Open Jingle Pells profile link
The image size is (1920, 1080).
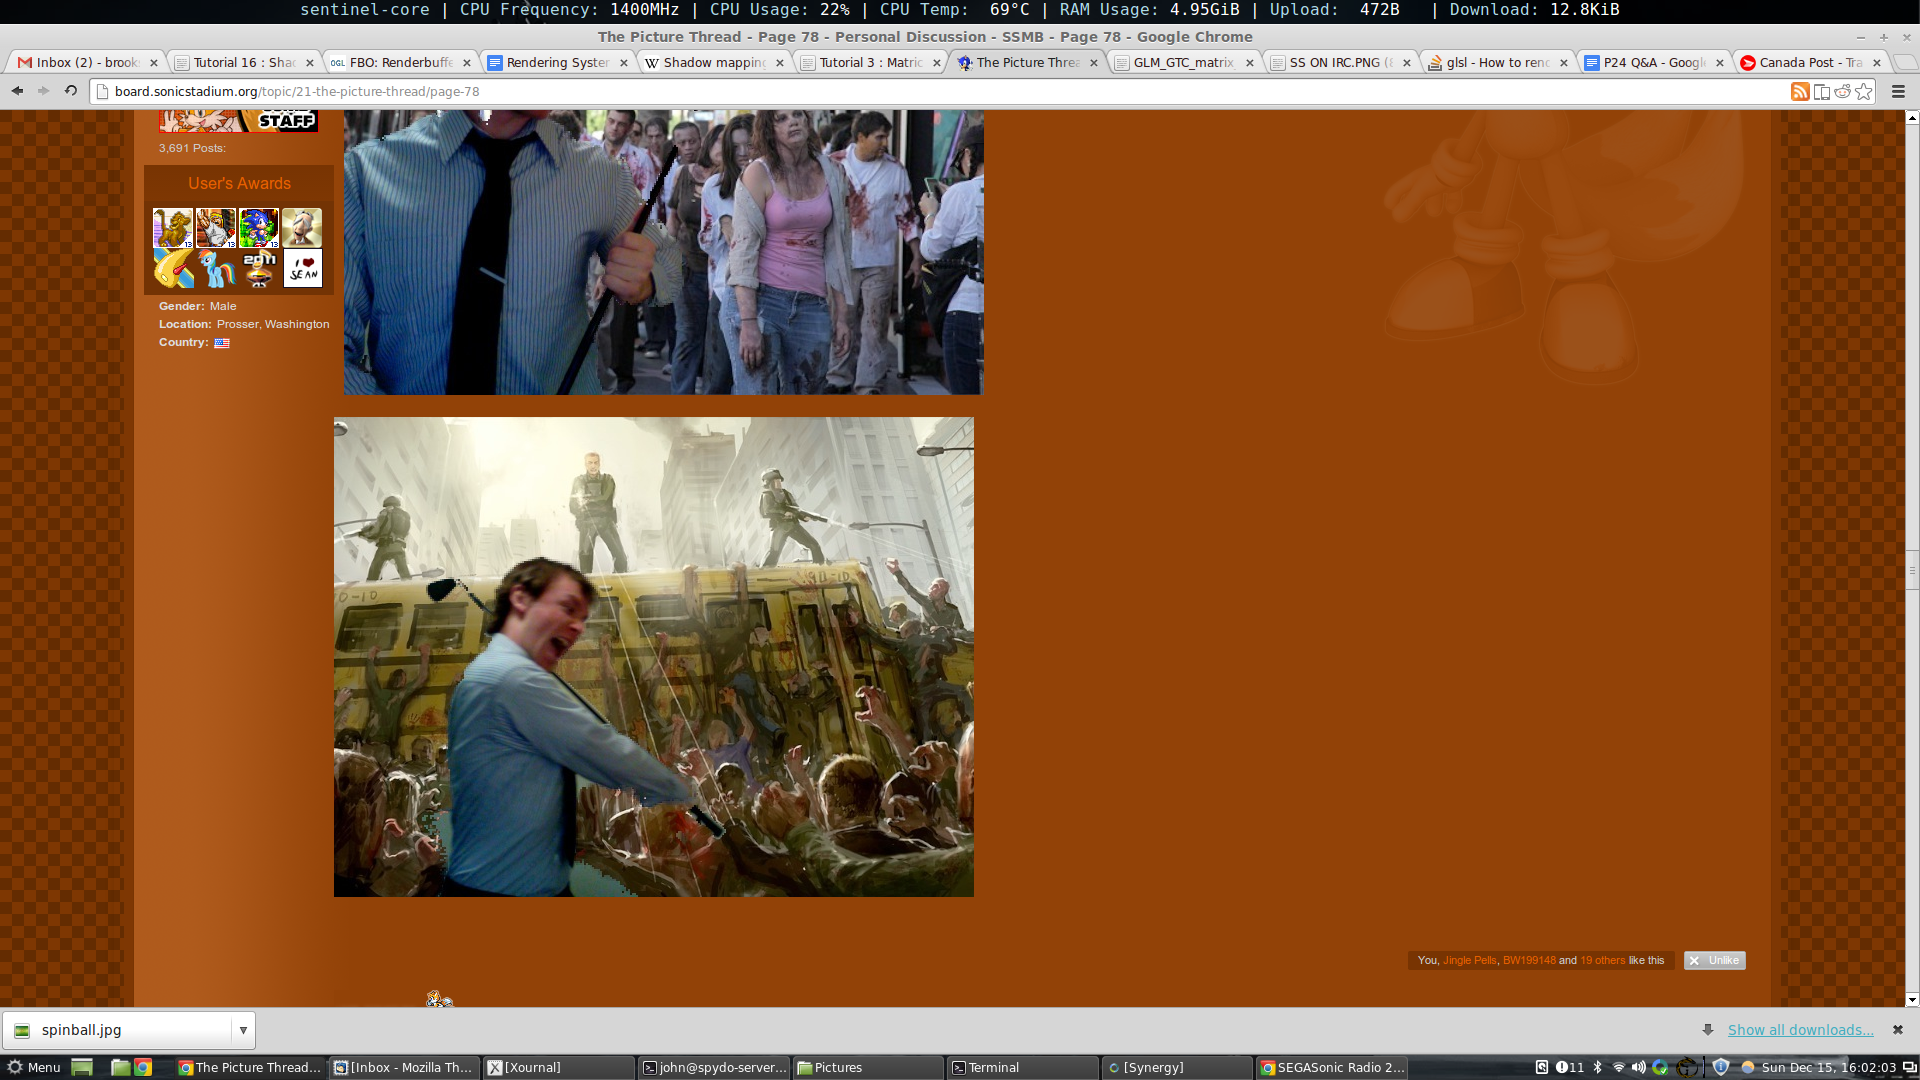(1469, 960)
